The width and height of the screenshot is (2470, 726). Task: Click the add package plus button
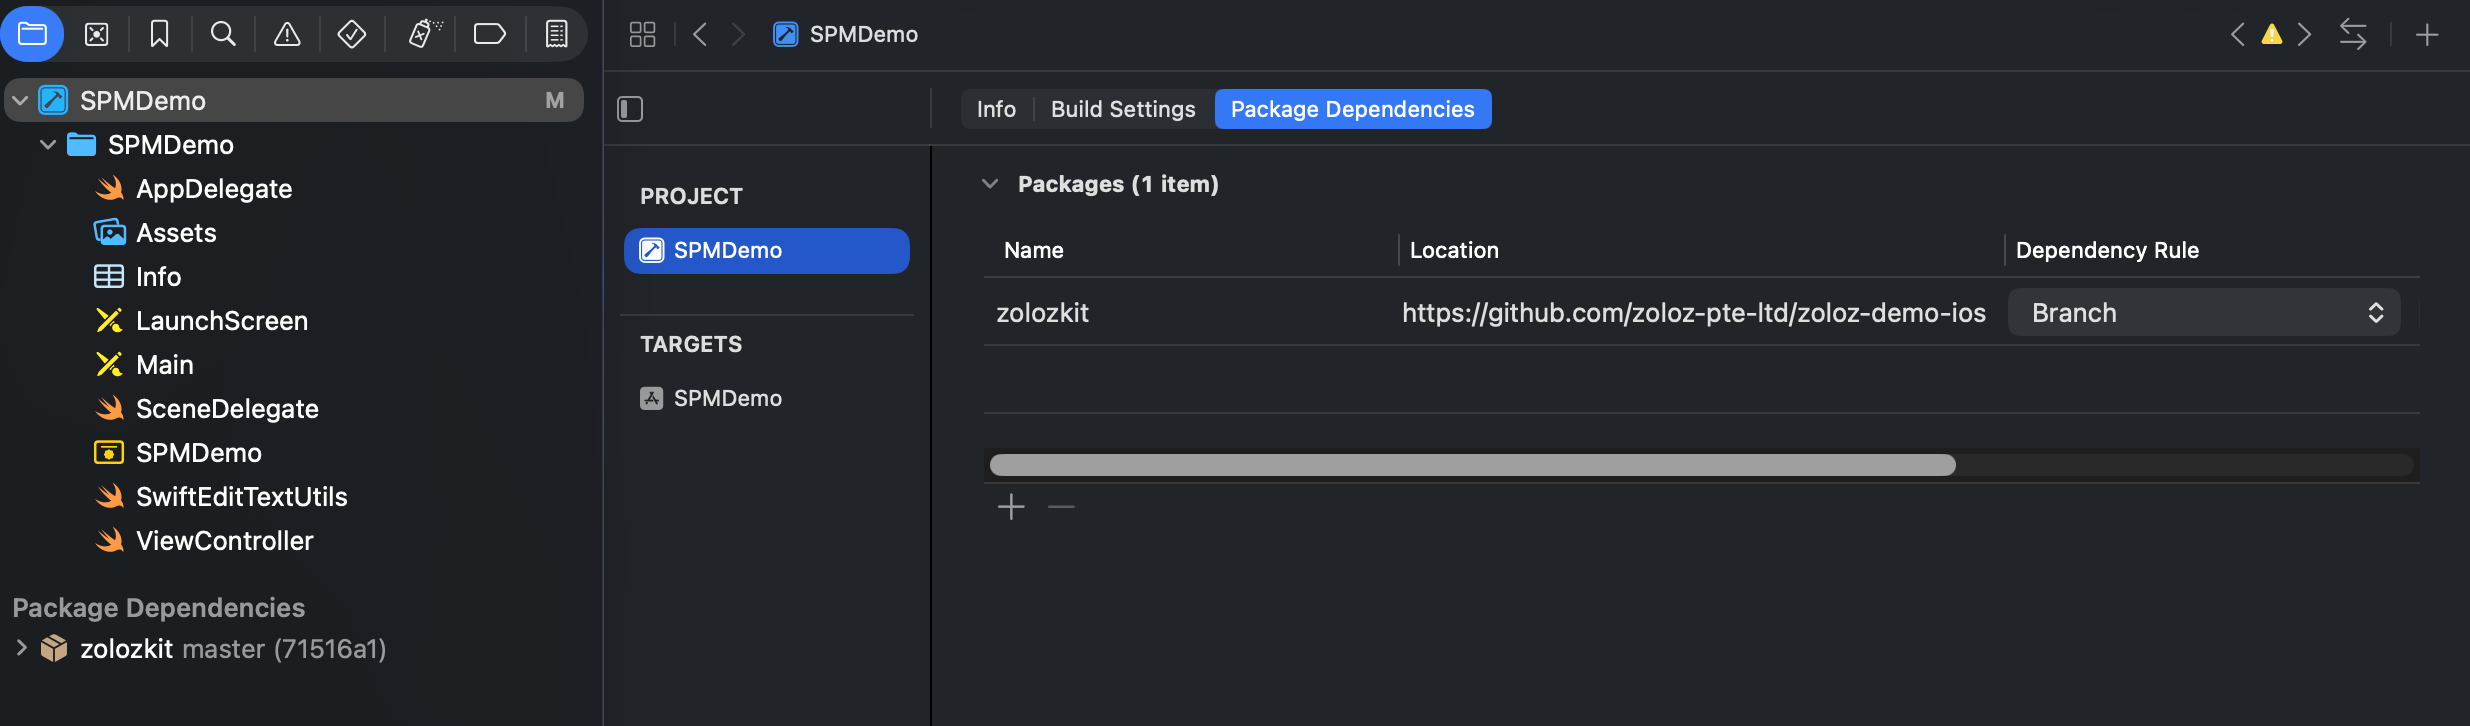pyautogui.click(x=1011, y=507)
